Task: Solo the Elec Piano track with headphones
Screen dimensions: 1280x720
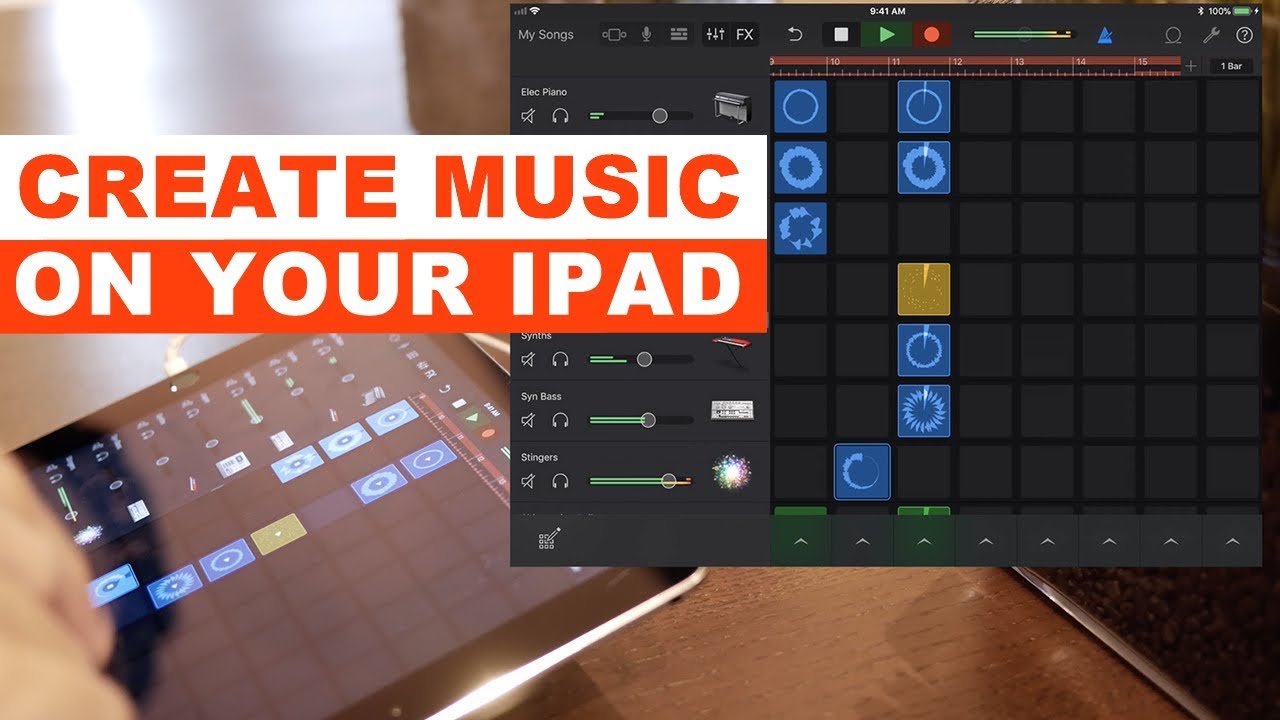Action: 560,116
